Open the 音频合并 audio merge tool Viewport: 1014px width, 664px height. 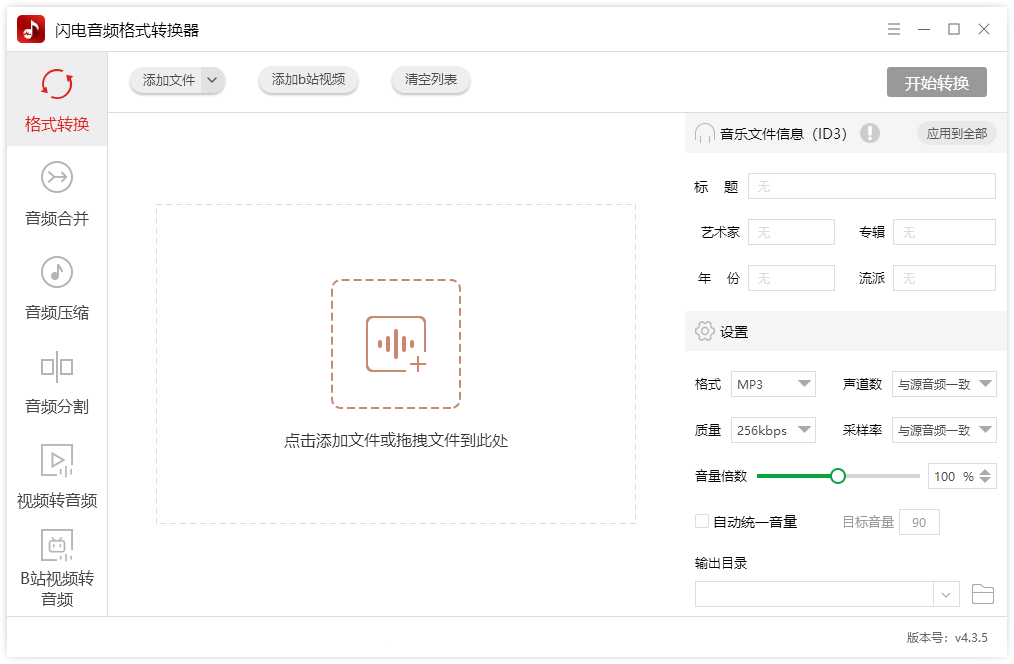click(x=57, y=195)
